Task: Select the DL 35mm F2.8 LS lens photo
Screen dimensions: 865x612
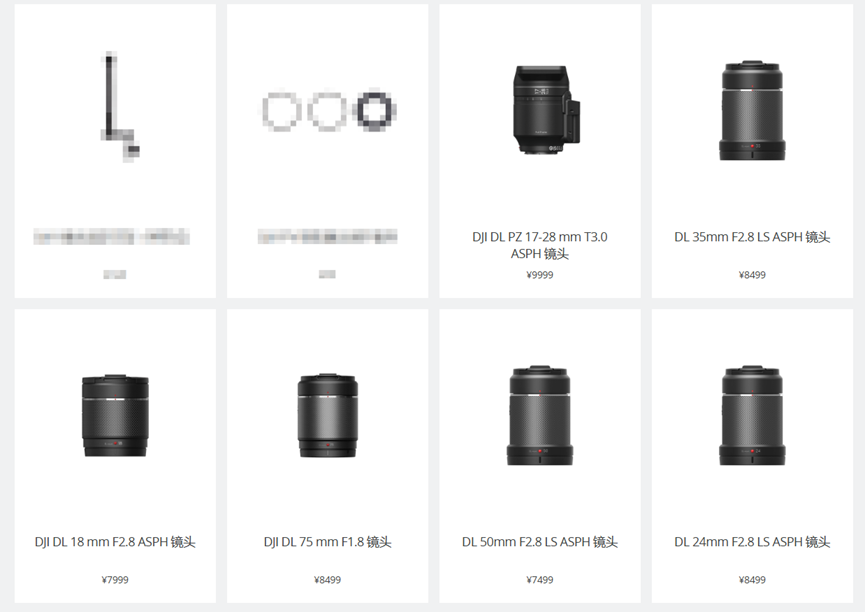Action: coord(752,110)
